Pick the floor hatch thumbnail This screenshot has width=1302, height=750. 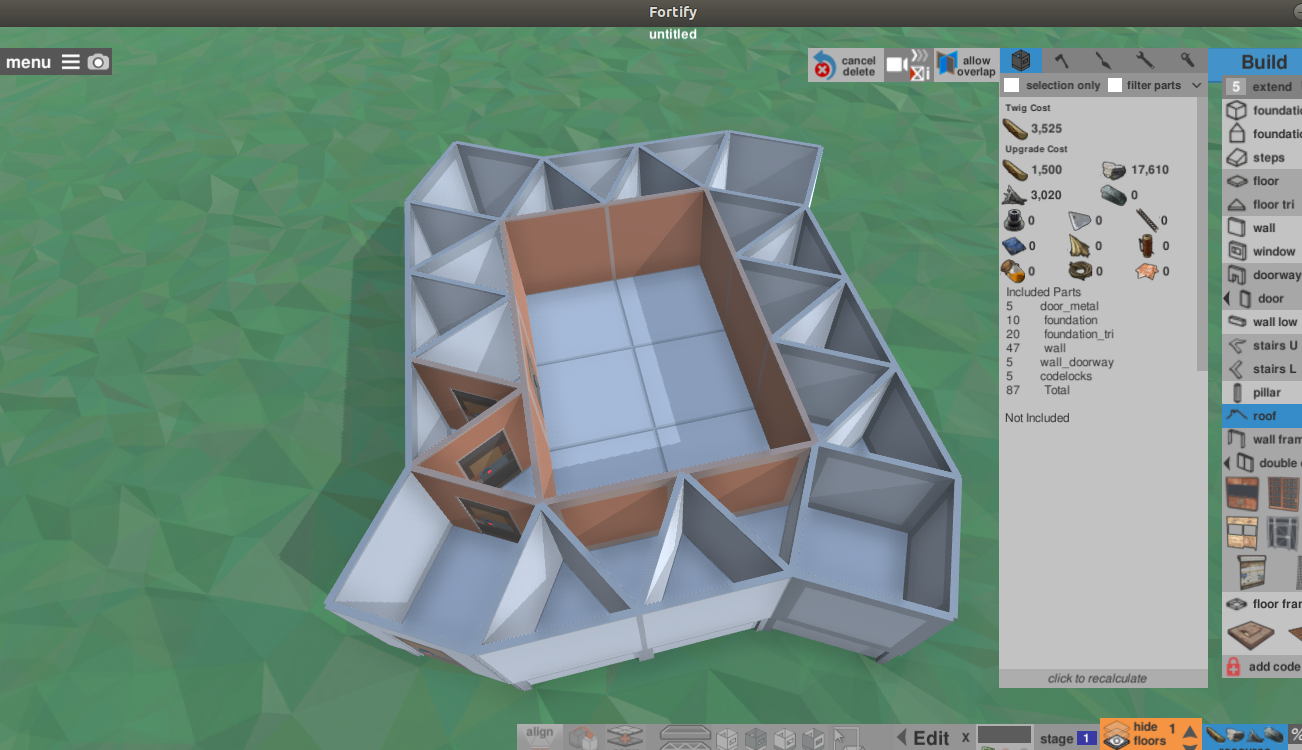[1250, 634]
